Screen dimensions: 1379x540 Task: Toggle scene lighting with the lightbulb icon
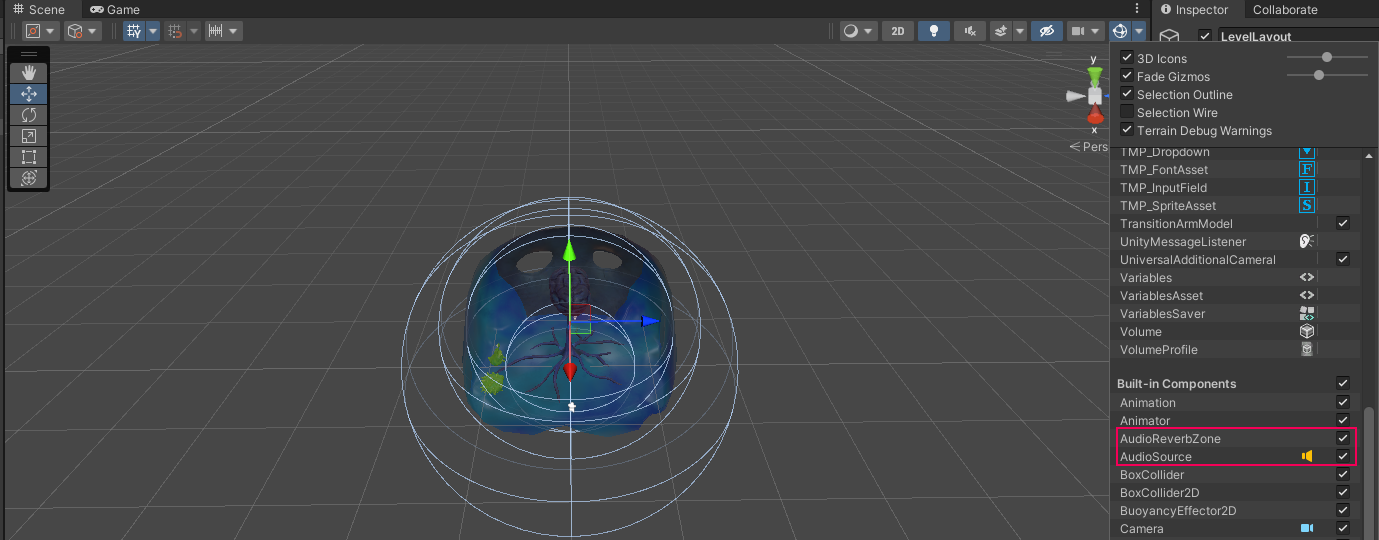pos(933,31)
